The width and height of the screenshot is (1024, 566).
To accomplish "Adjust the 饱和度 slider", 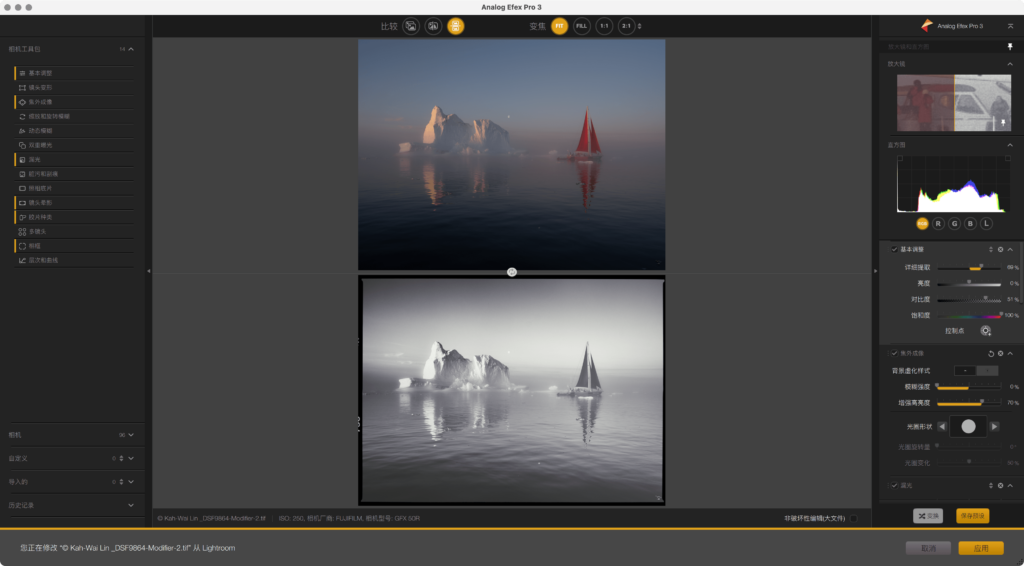I will [968, 315].
